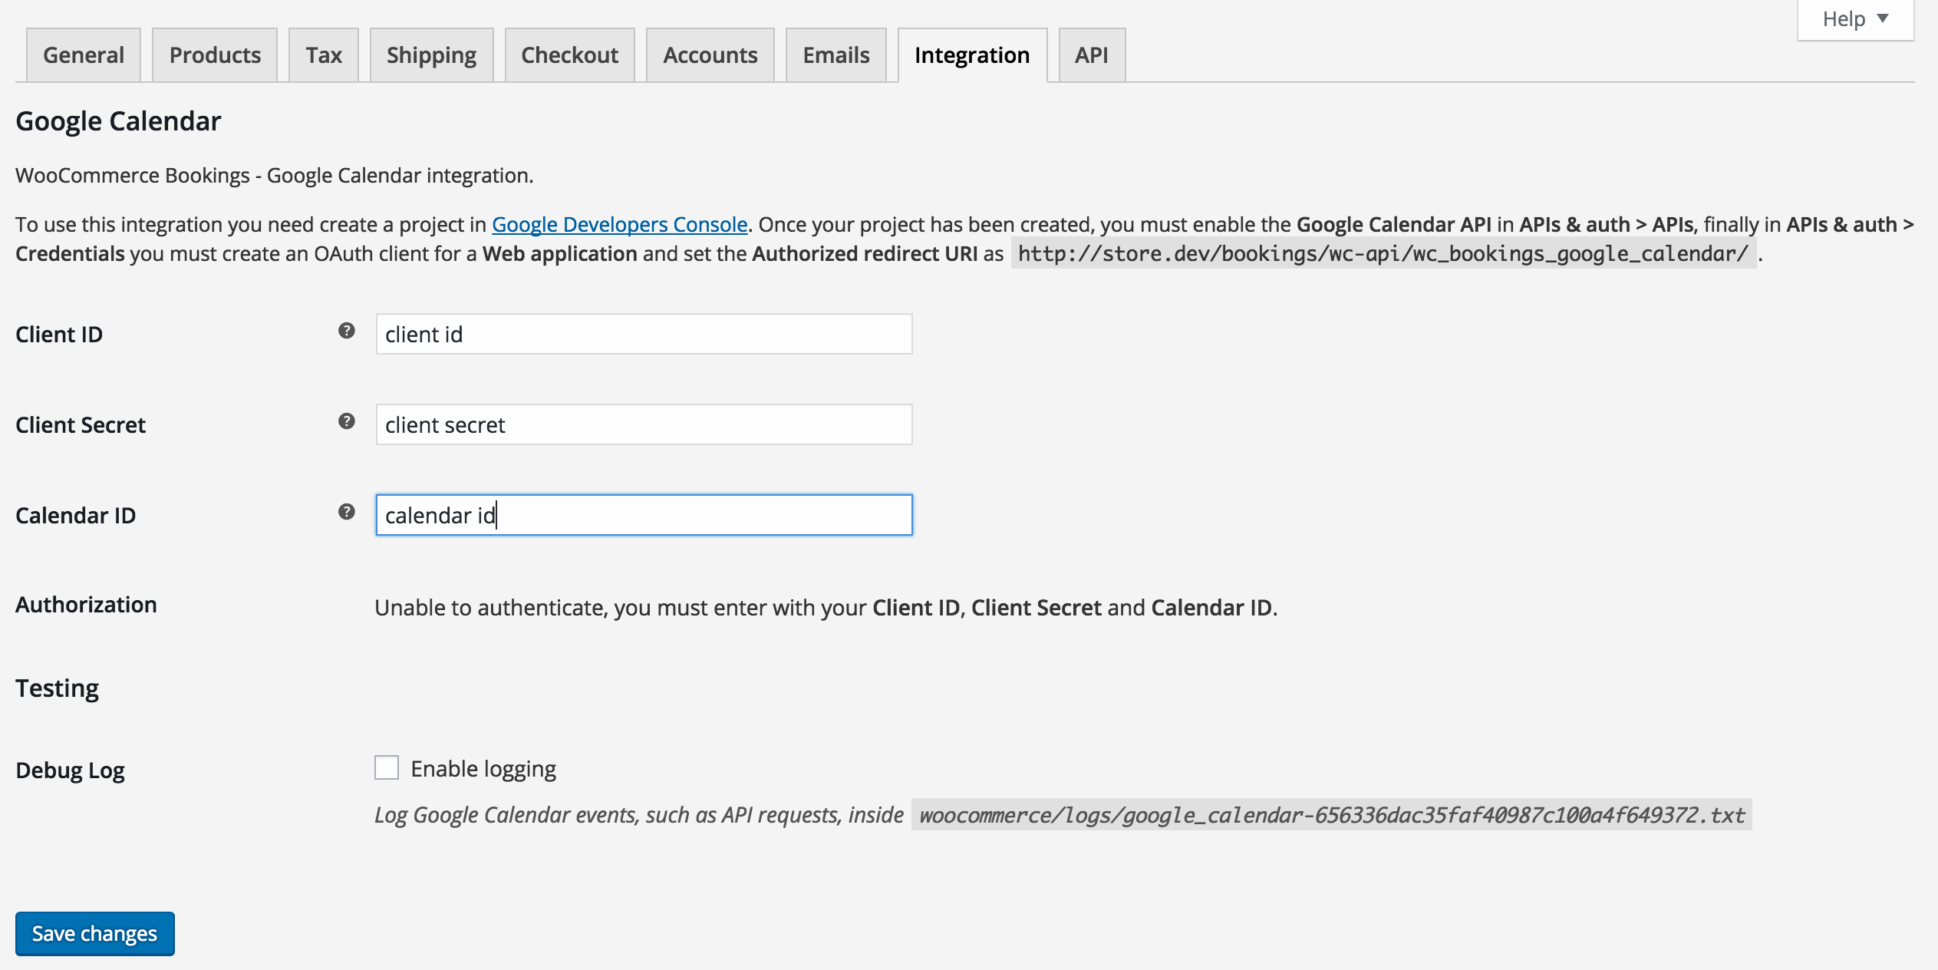1938x970 pixels.
Task: Open the Checkout settings tab
Action: coord(569,55)
